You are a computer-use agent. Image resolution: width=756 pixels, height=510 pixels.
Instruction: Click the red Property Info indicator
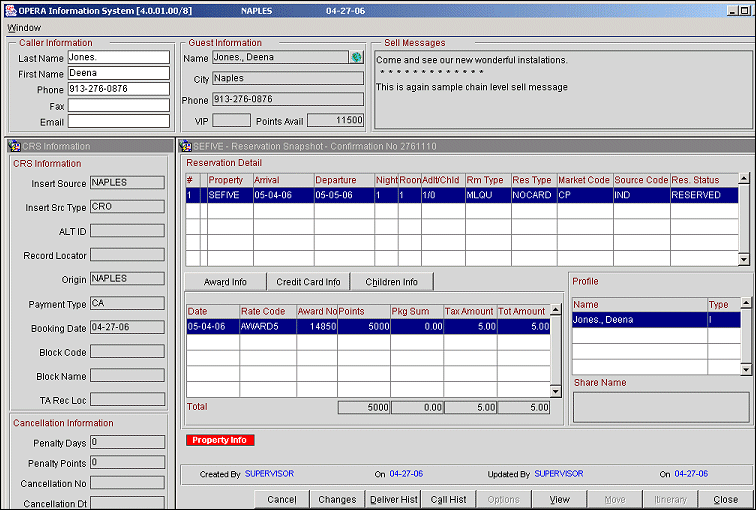coord(220,440)
